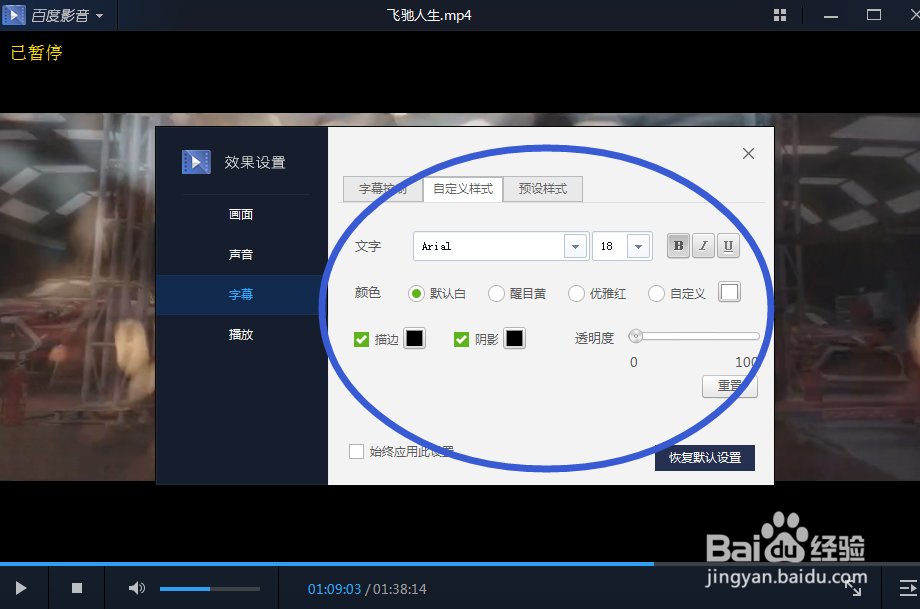Click the 百度影音 logo icon
Viewport: 920px width, 609px height.
tap(13, 15)
